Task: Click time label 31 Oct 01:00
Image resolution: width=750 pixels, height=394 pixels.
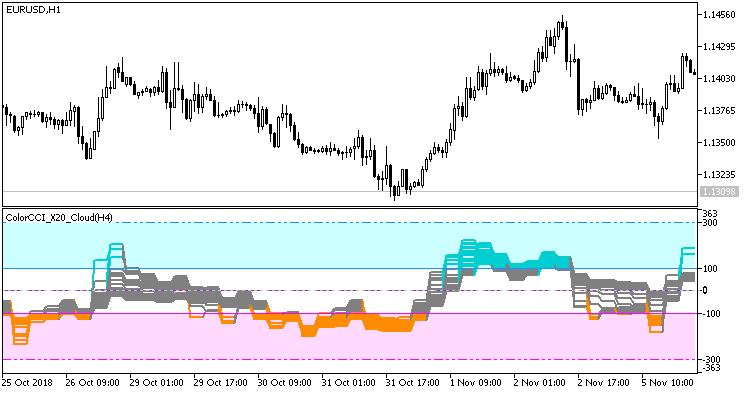Action: (x=349, y=383)
